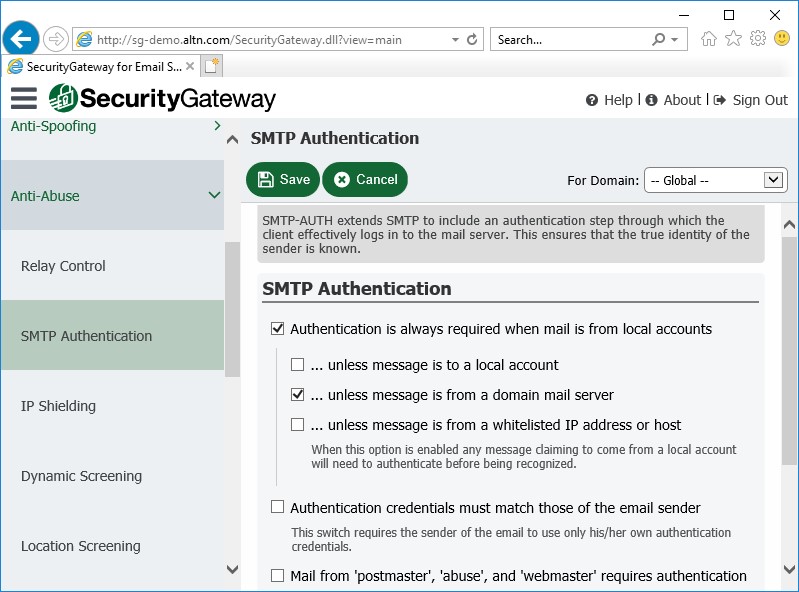
Task: Click the favorites star icon
Action: pos(733,39)
